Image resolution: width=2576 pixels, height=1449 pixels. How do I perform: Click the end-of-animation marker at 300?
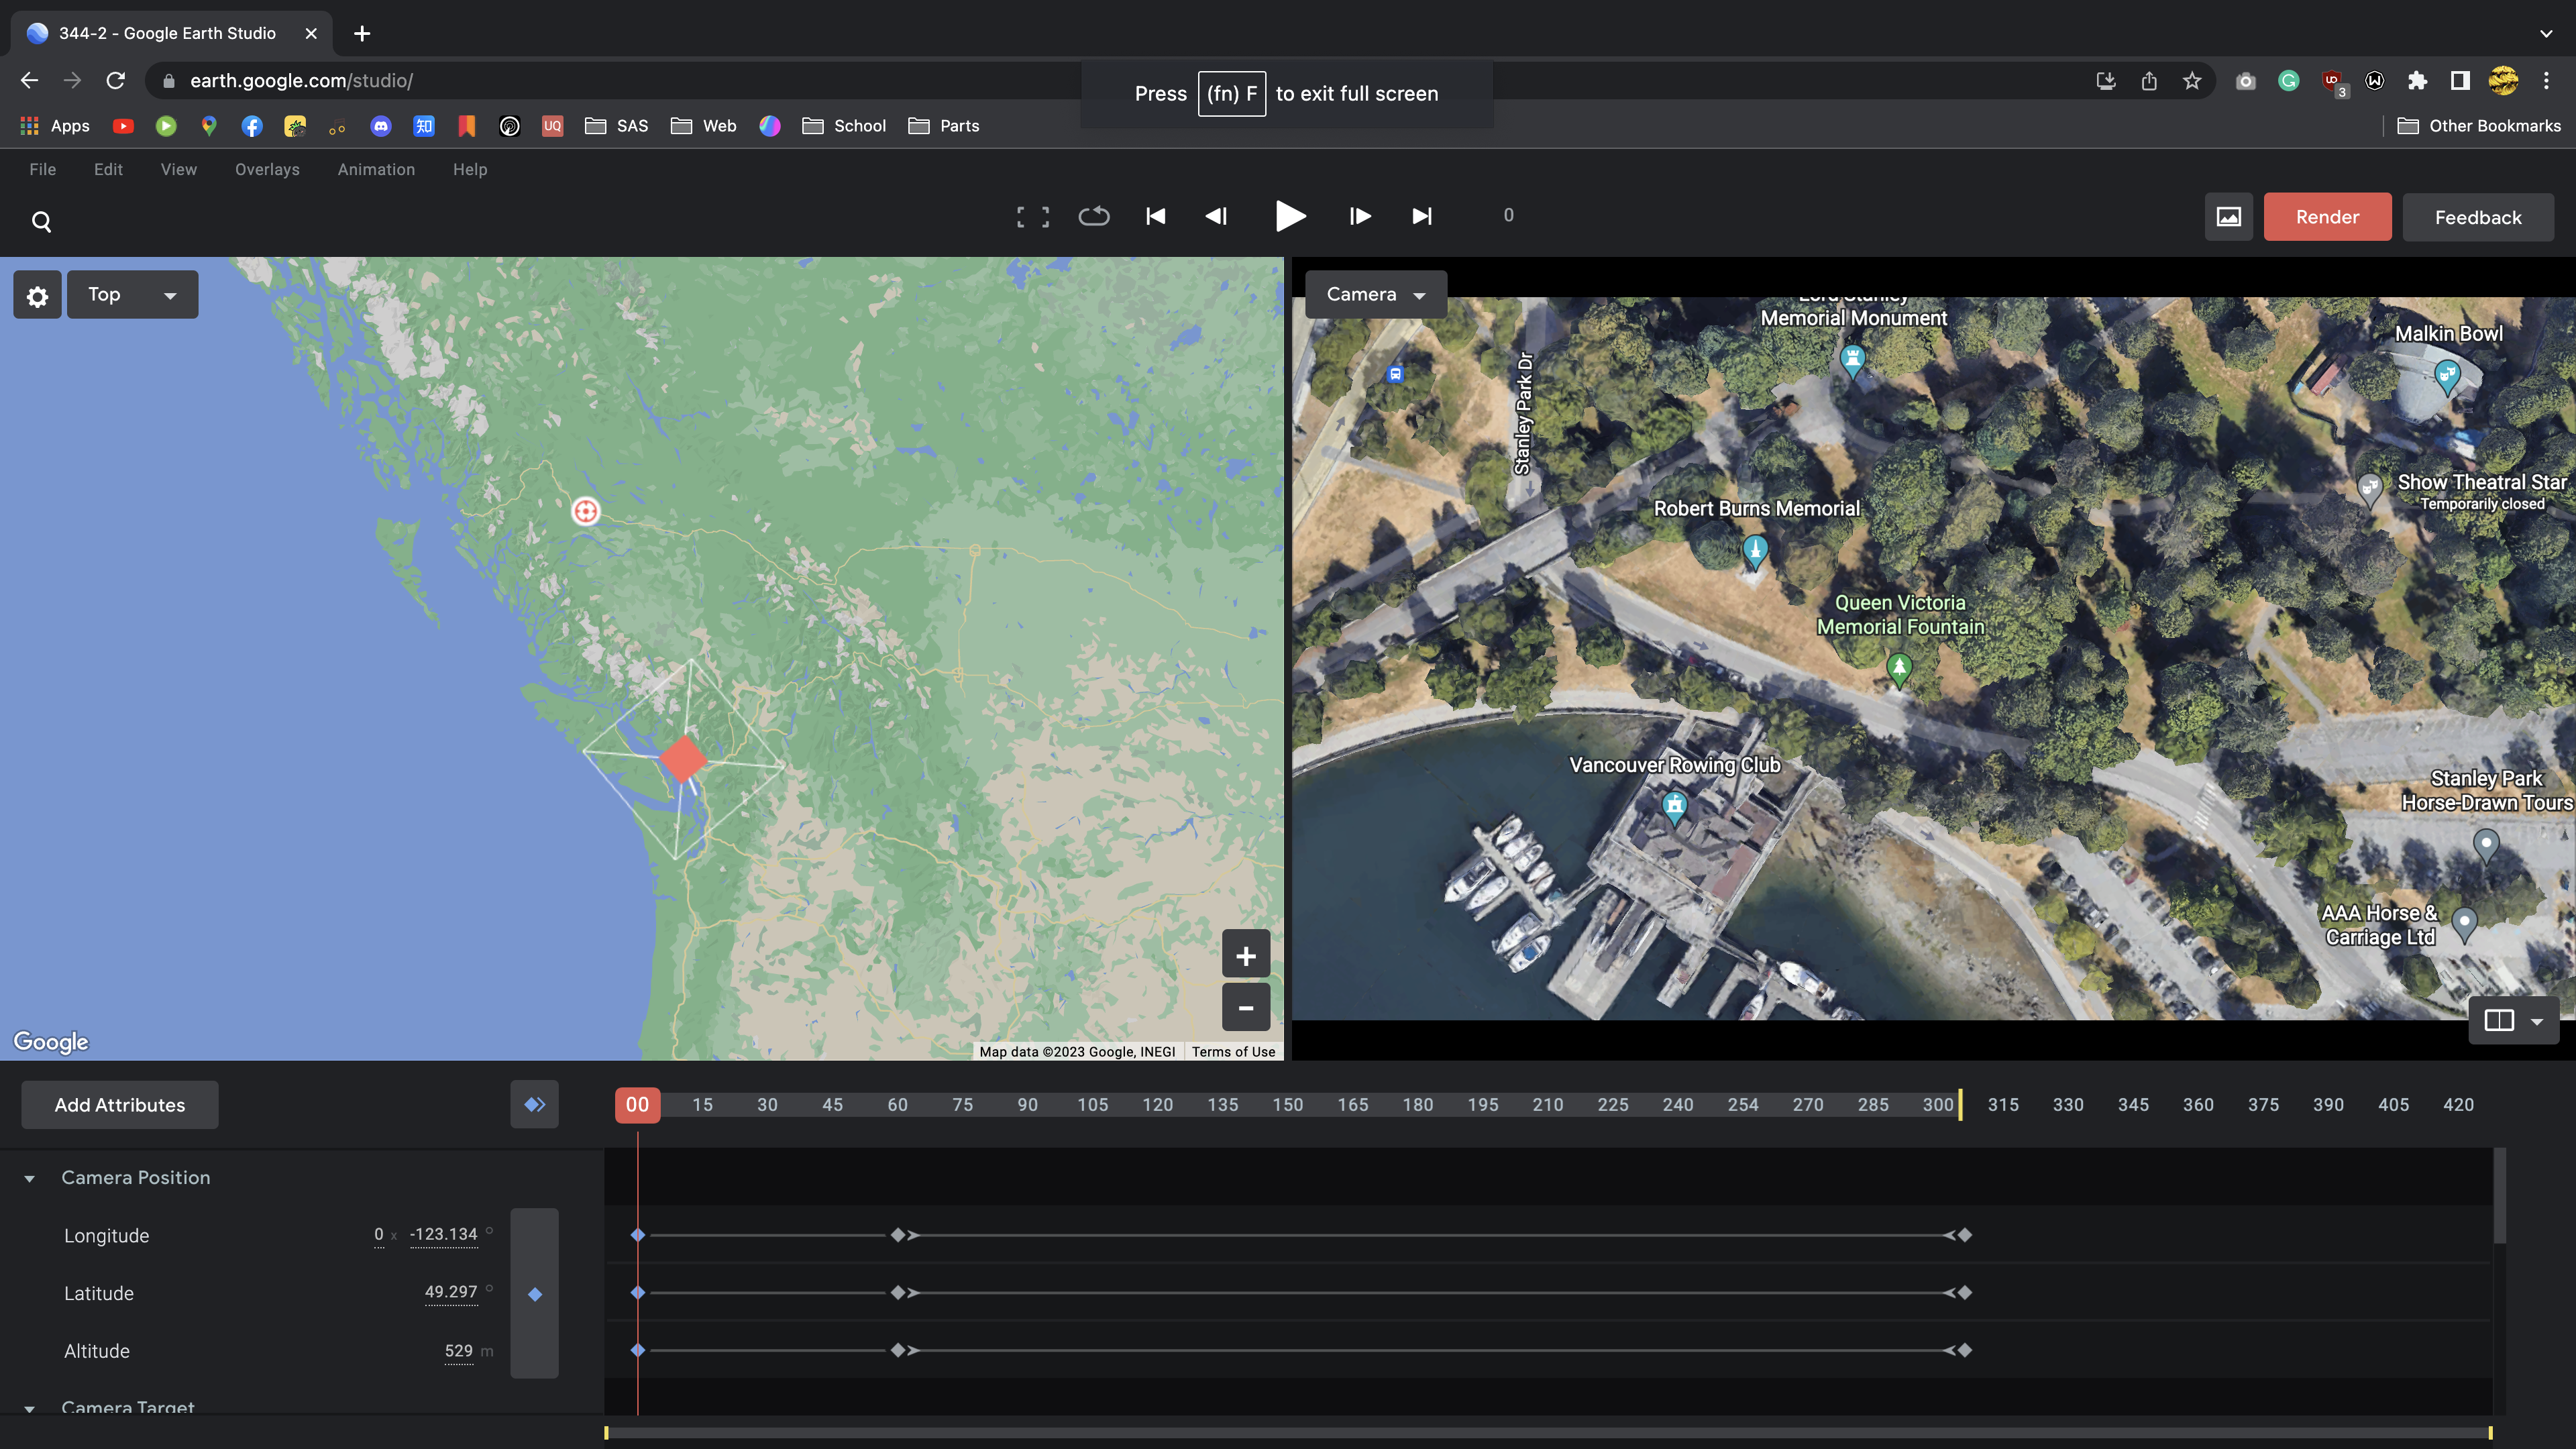(x=1961, y=1105)
